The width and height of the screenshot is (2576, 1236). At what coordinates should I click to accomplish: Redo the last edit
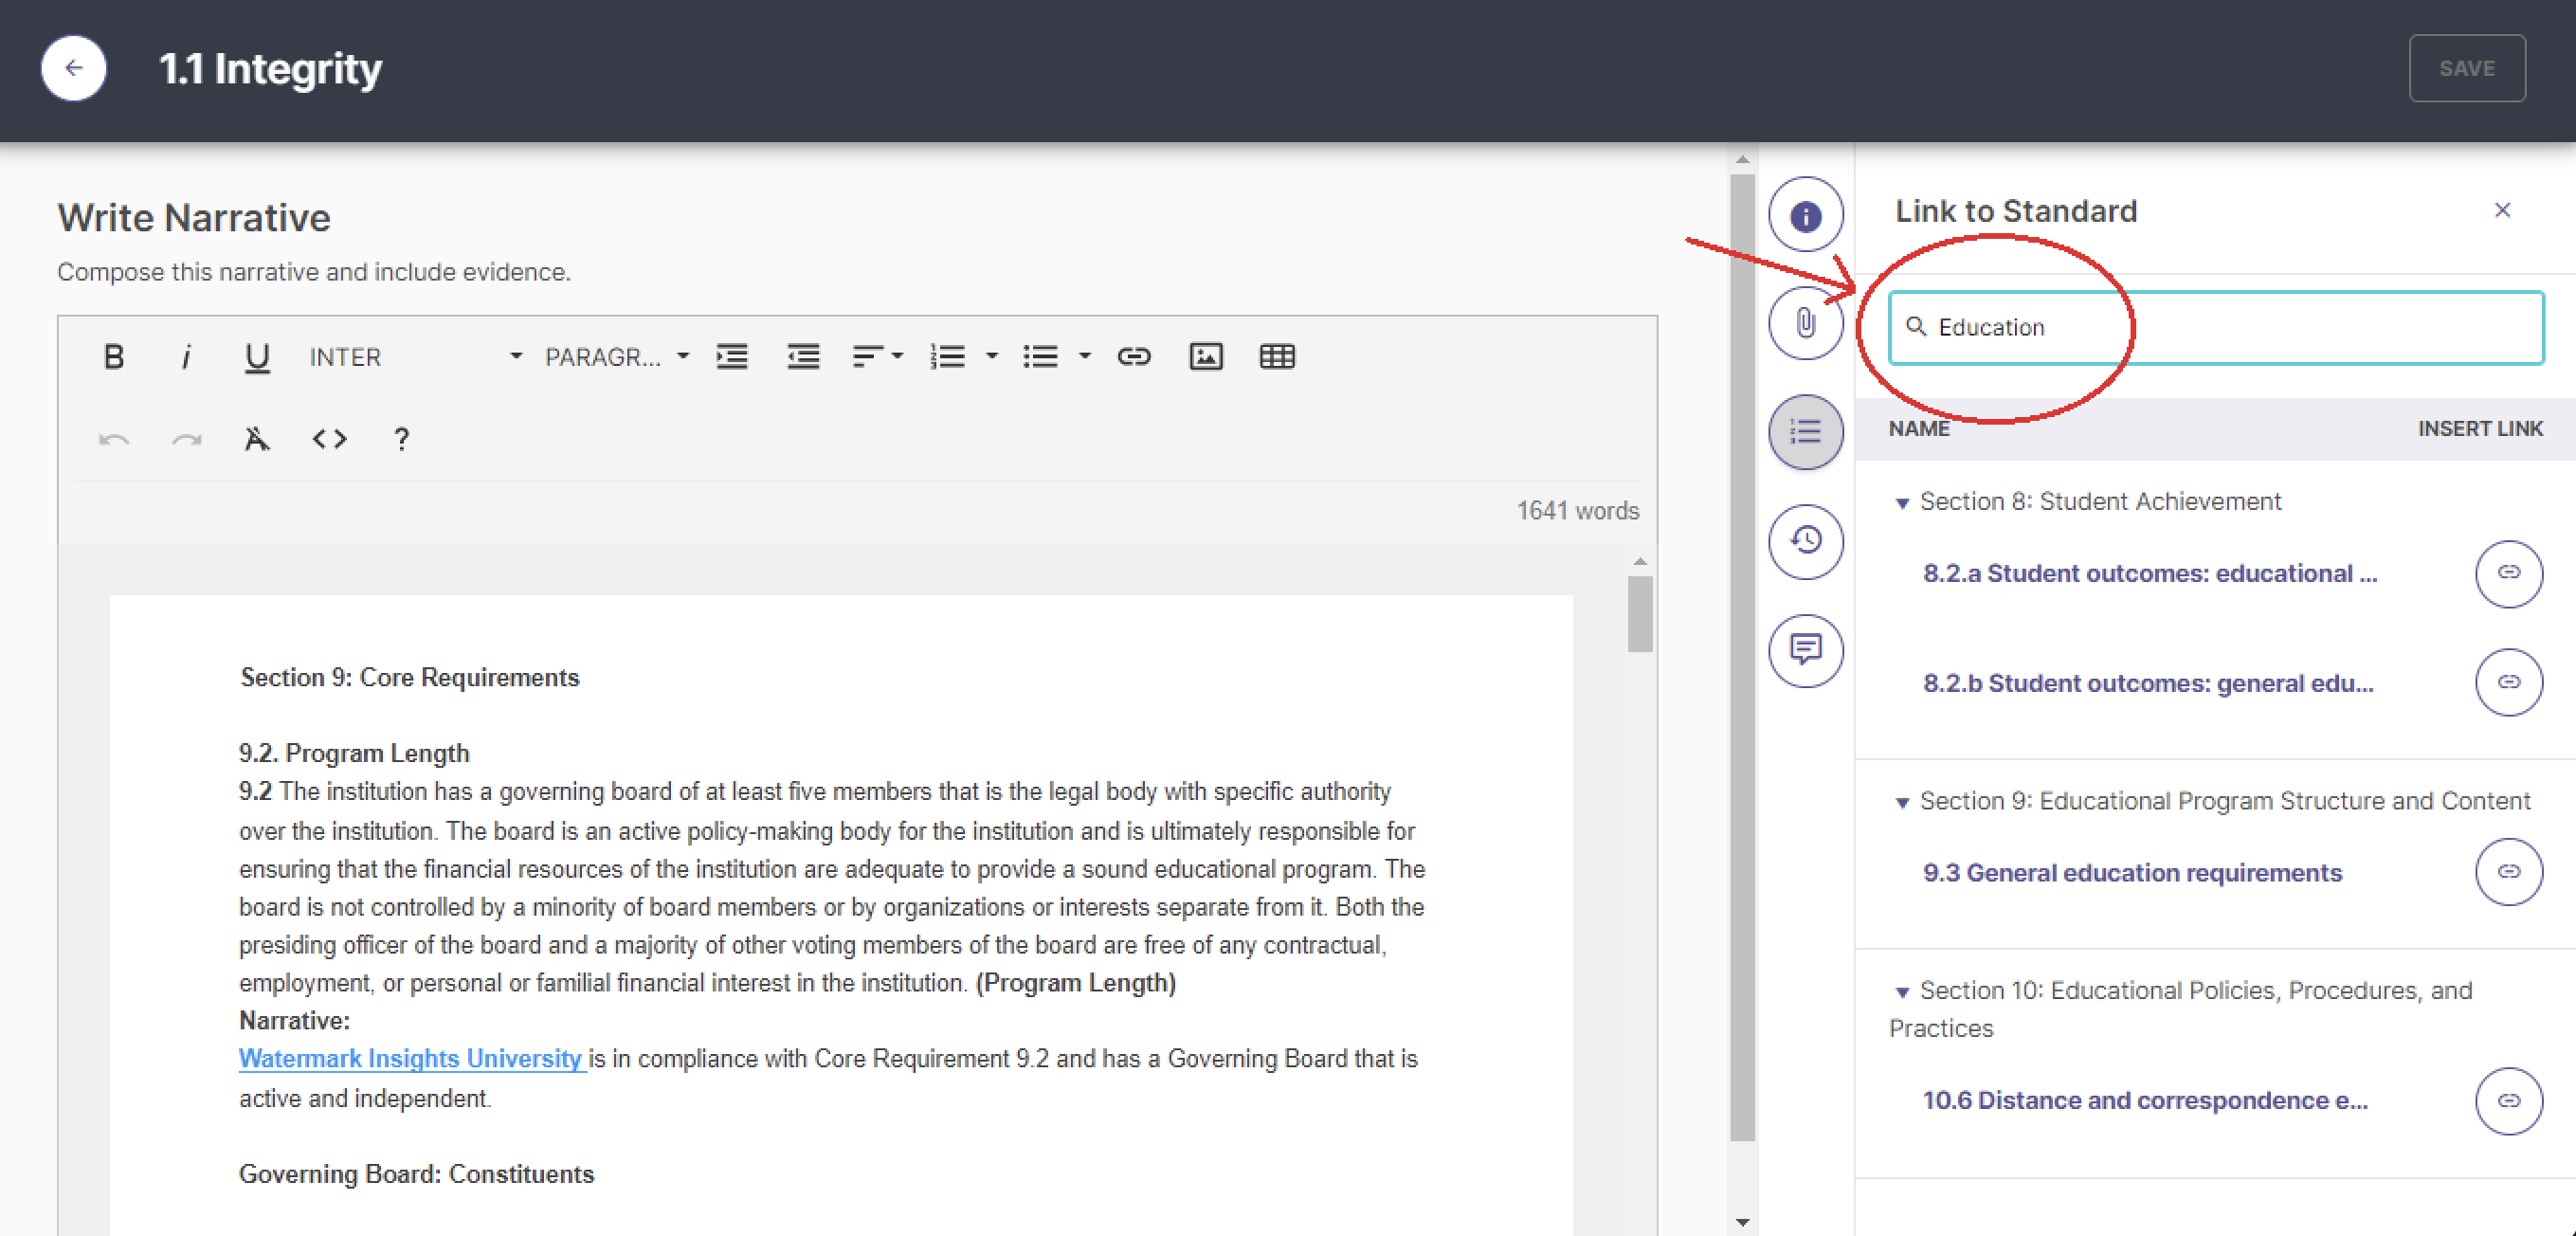click(186, 439)
